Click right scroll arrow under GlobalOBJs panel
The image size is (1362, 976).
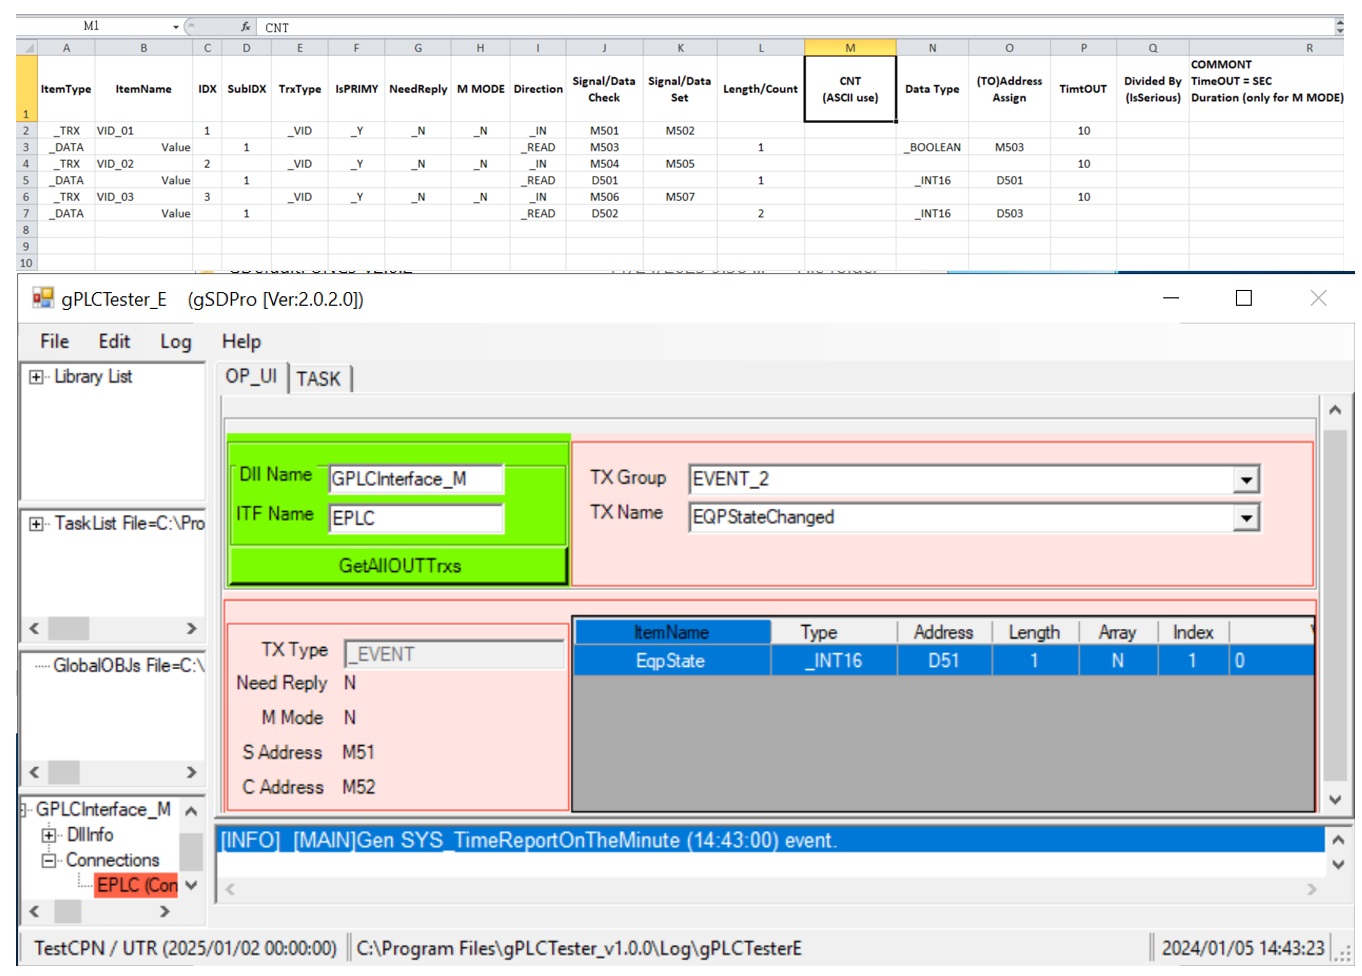[192, 773]
